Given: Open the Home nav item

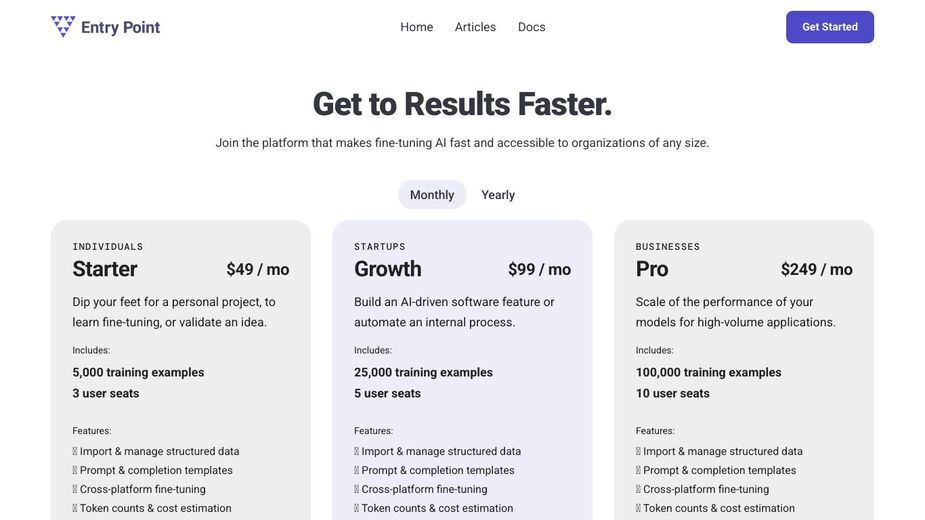Looking at the screenshot, I should point(416,27).
